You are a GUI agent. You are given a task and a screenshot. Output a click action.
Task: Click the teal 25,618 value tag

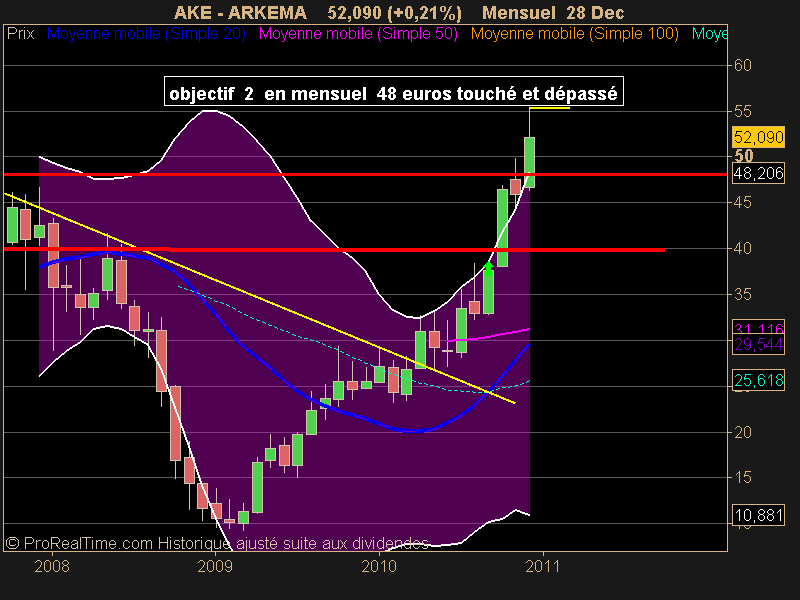758,380
